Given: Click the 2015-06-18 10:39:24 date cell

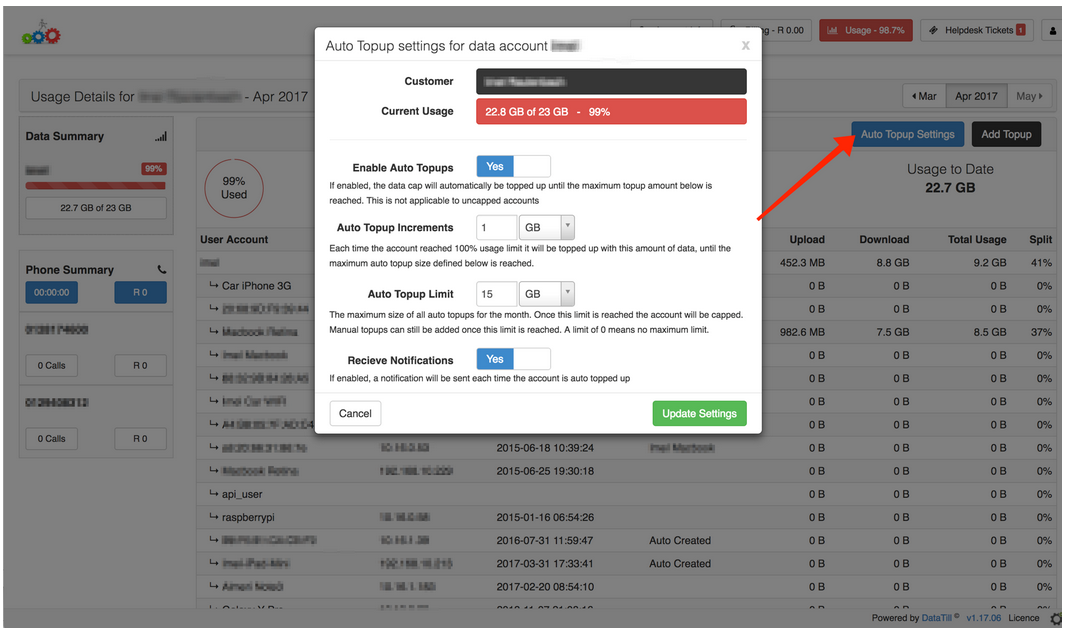Looking at the screenshot, I should [545, 448].
